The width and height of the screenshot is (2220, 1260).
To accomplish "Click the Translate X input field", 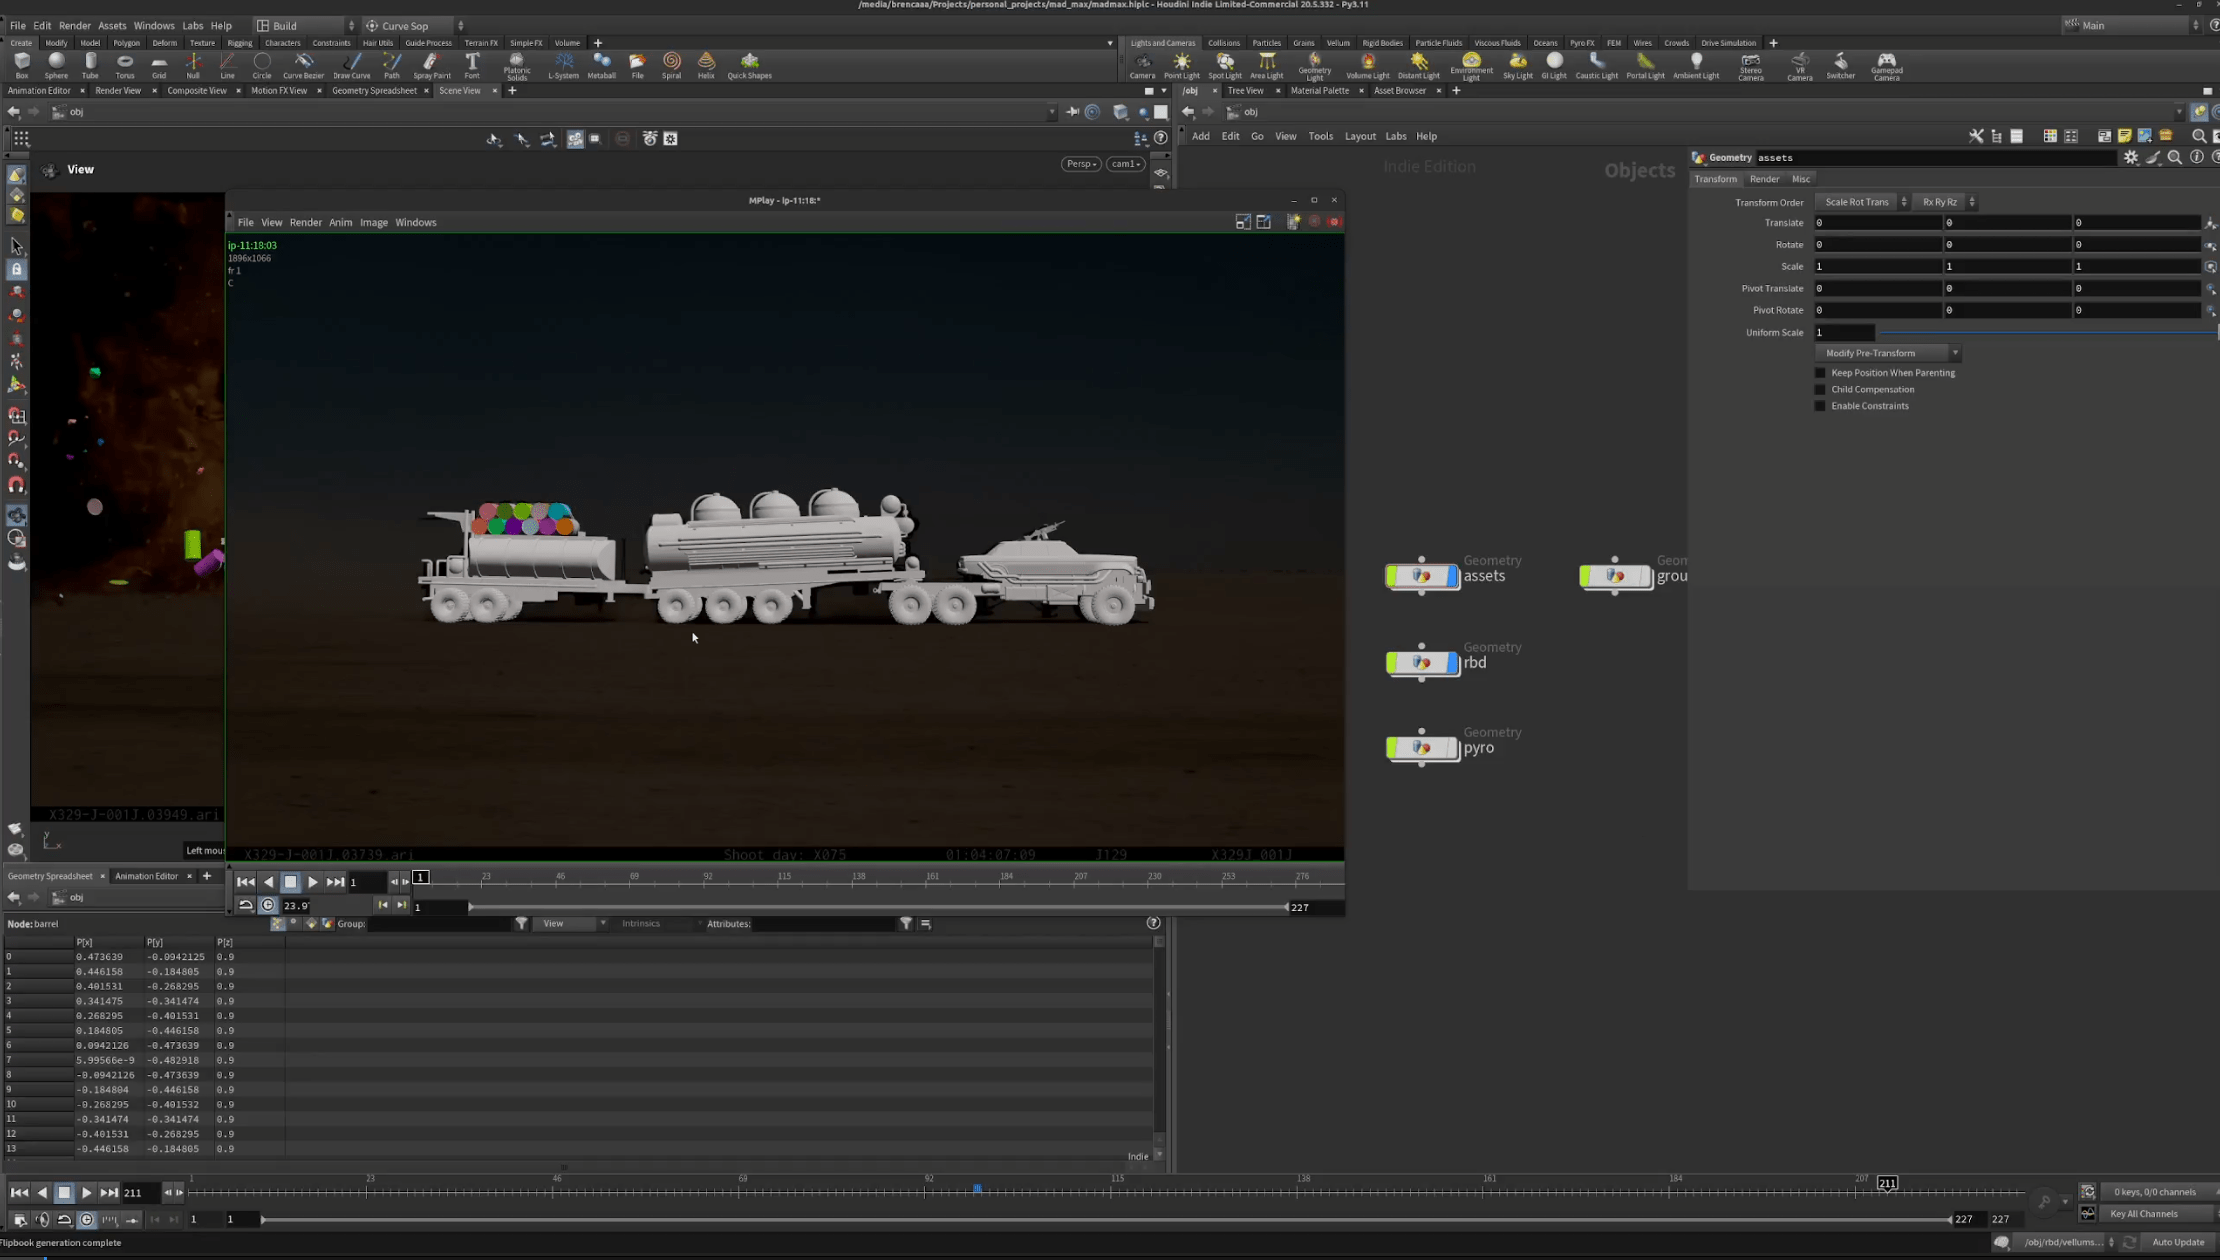I will pyautogui.click(x=1877, y=223).
